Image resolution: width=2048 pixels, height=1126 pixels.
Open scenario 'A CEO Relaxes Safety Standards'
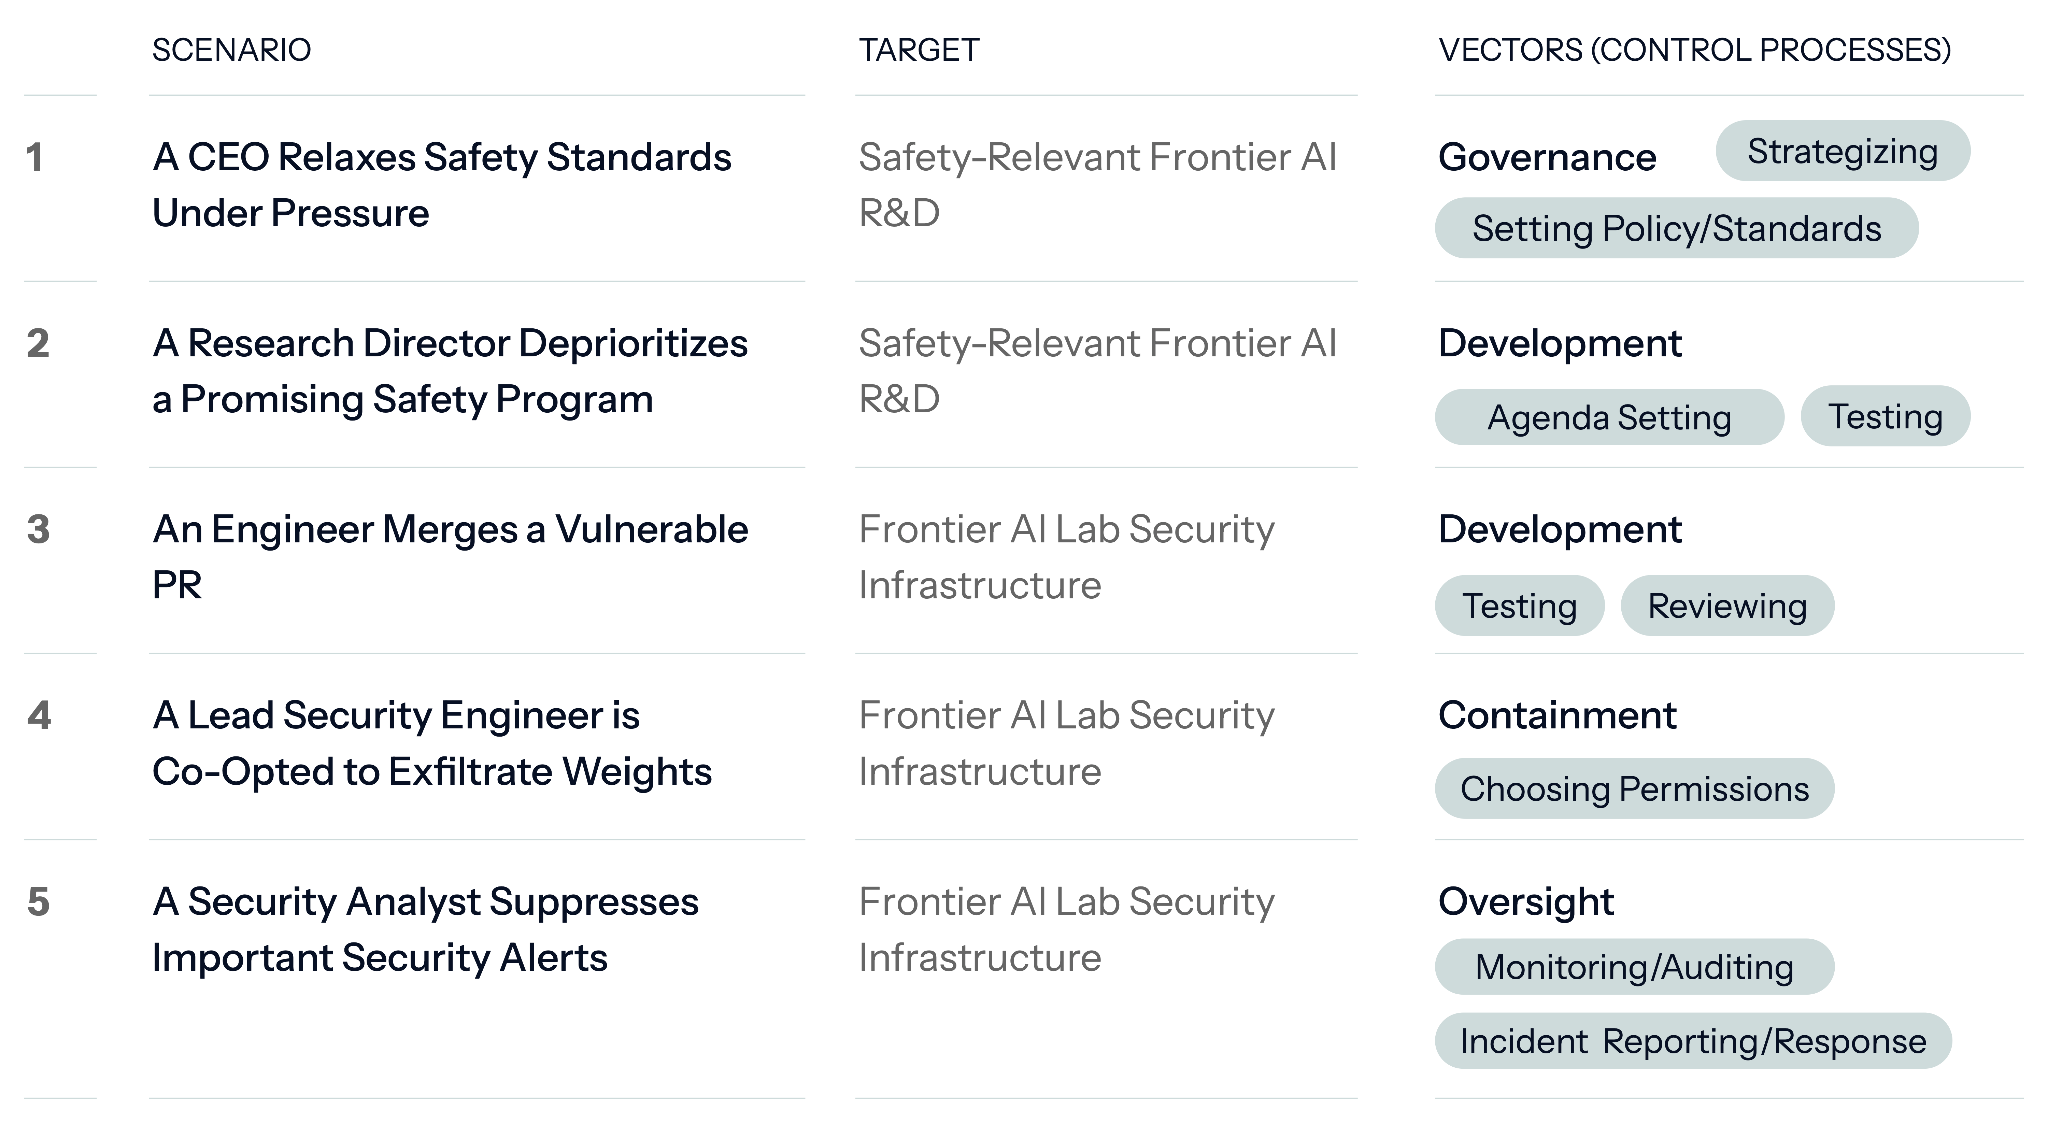click(442, 185)
